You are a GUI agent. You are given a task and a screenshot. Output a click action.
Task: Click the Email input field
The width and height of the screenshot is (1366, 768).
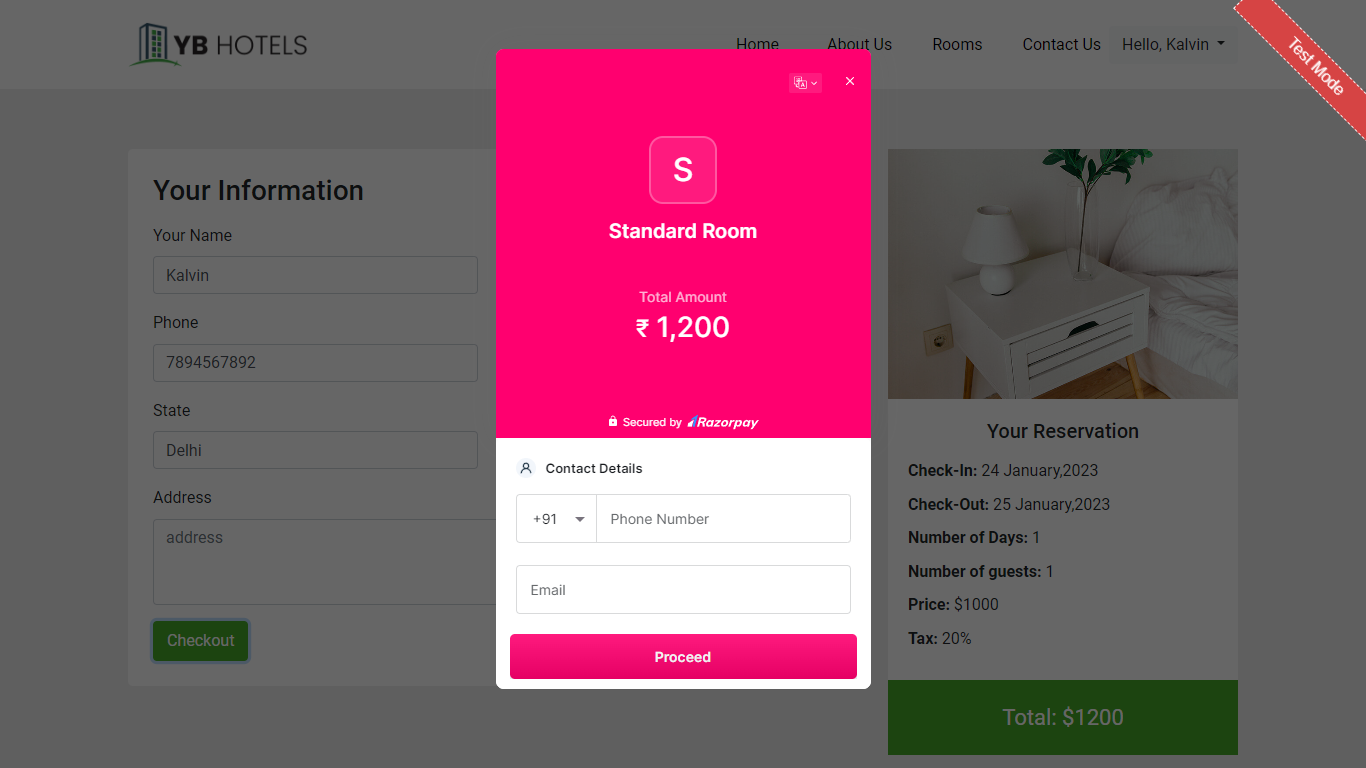pyautogui.click(x=683, y=590)
